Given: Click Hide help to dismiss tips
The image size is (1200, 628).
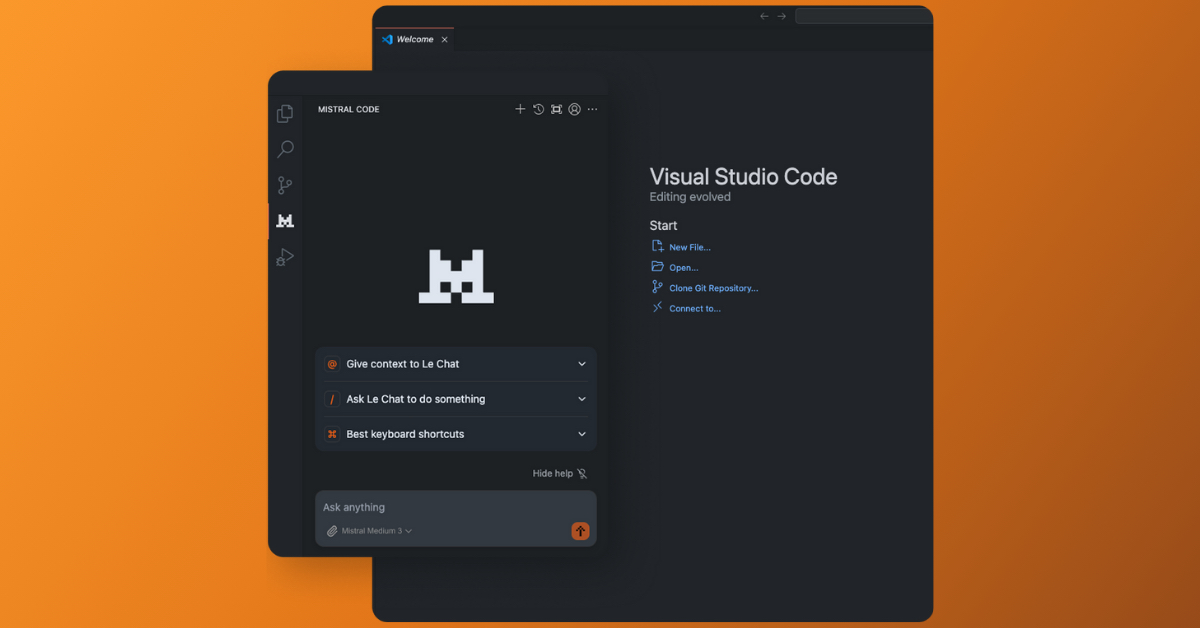Looking at the screenshot, I should [x=560, y=473].
